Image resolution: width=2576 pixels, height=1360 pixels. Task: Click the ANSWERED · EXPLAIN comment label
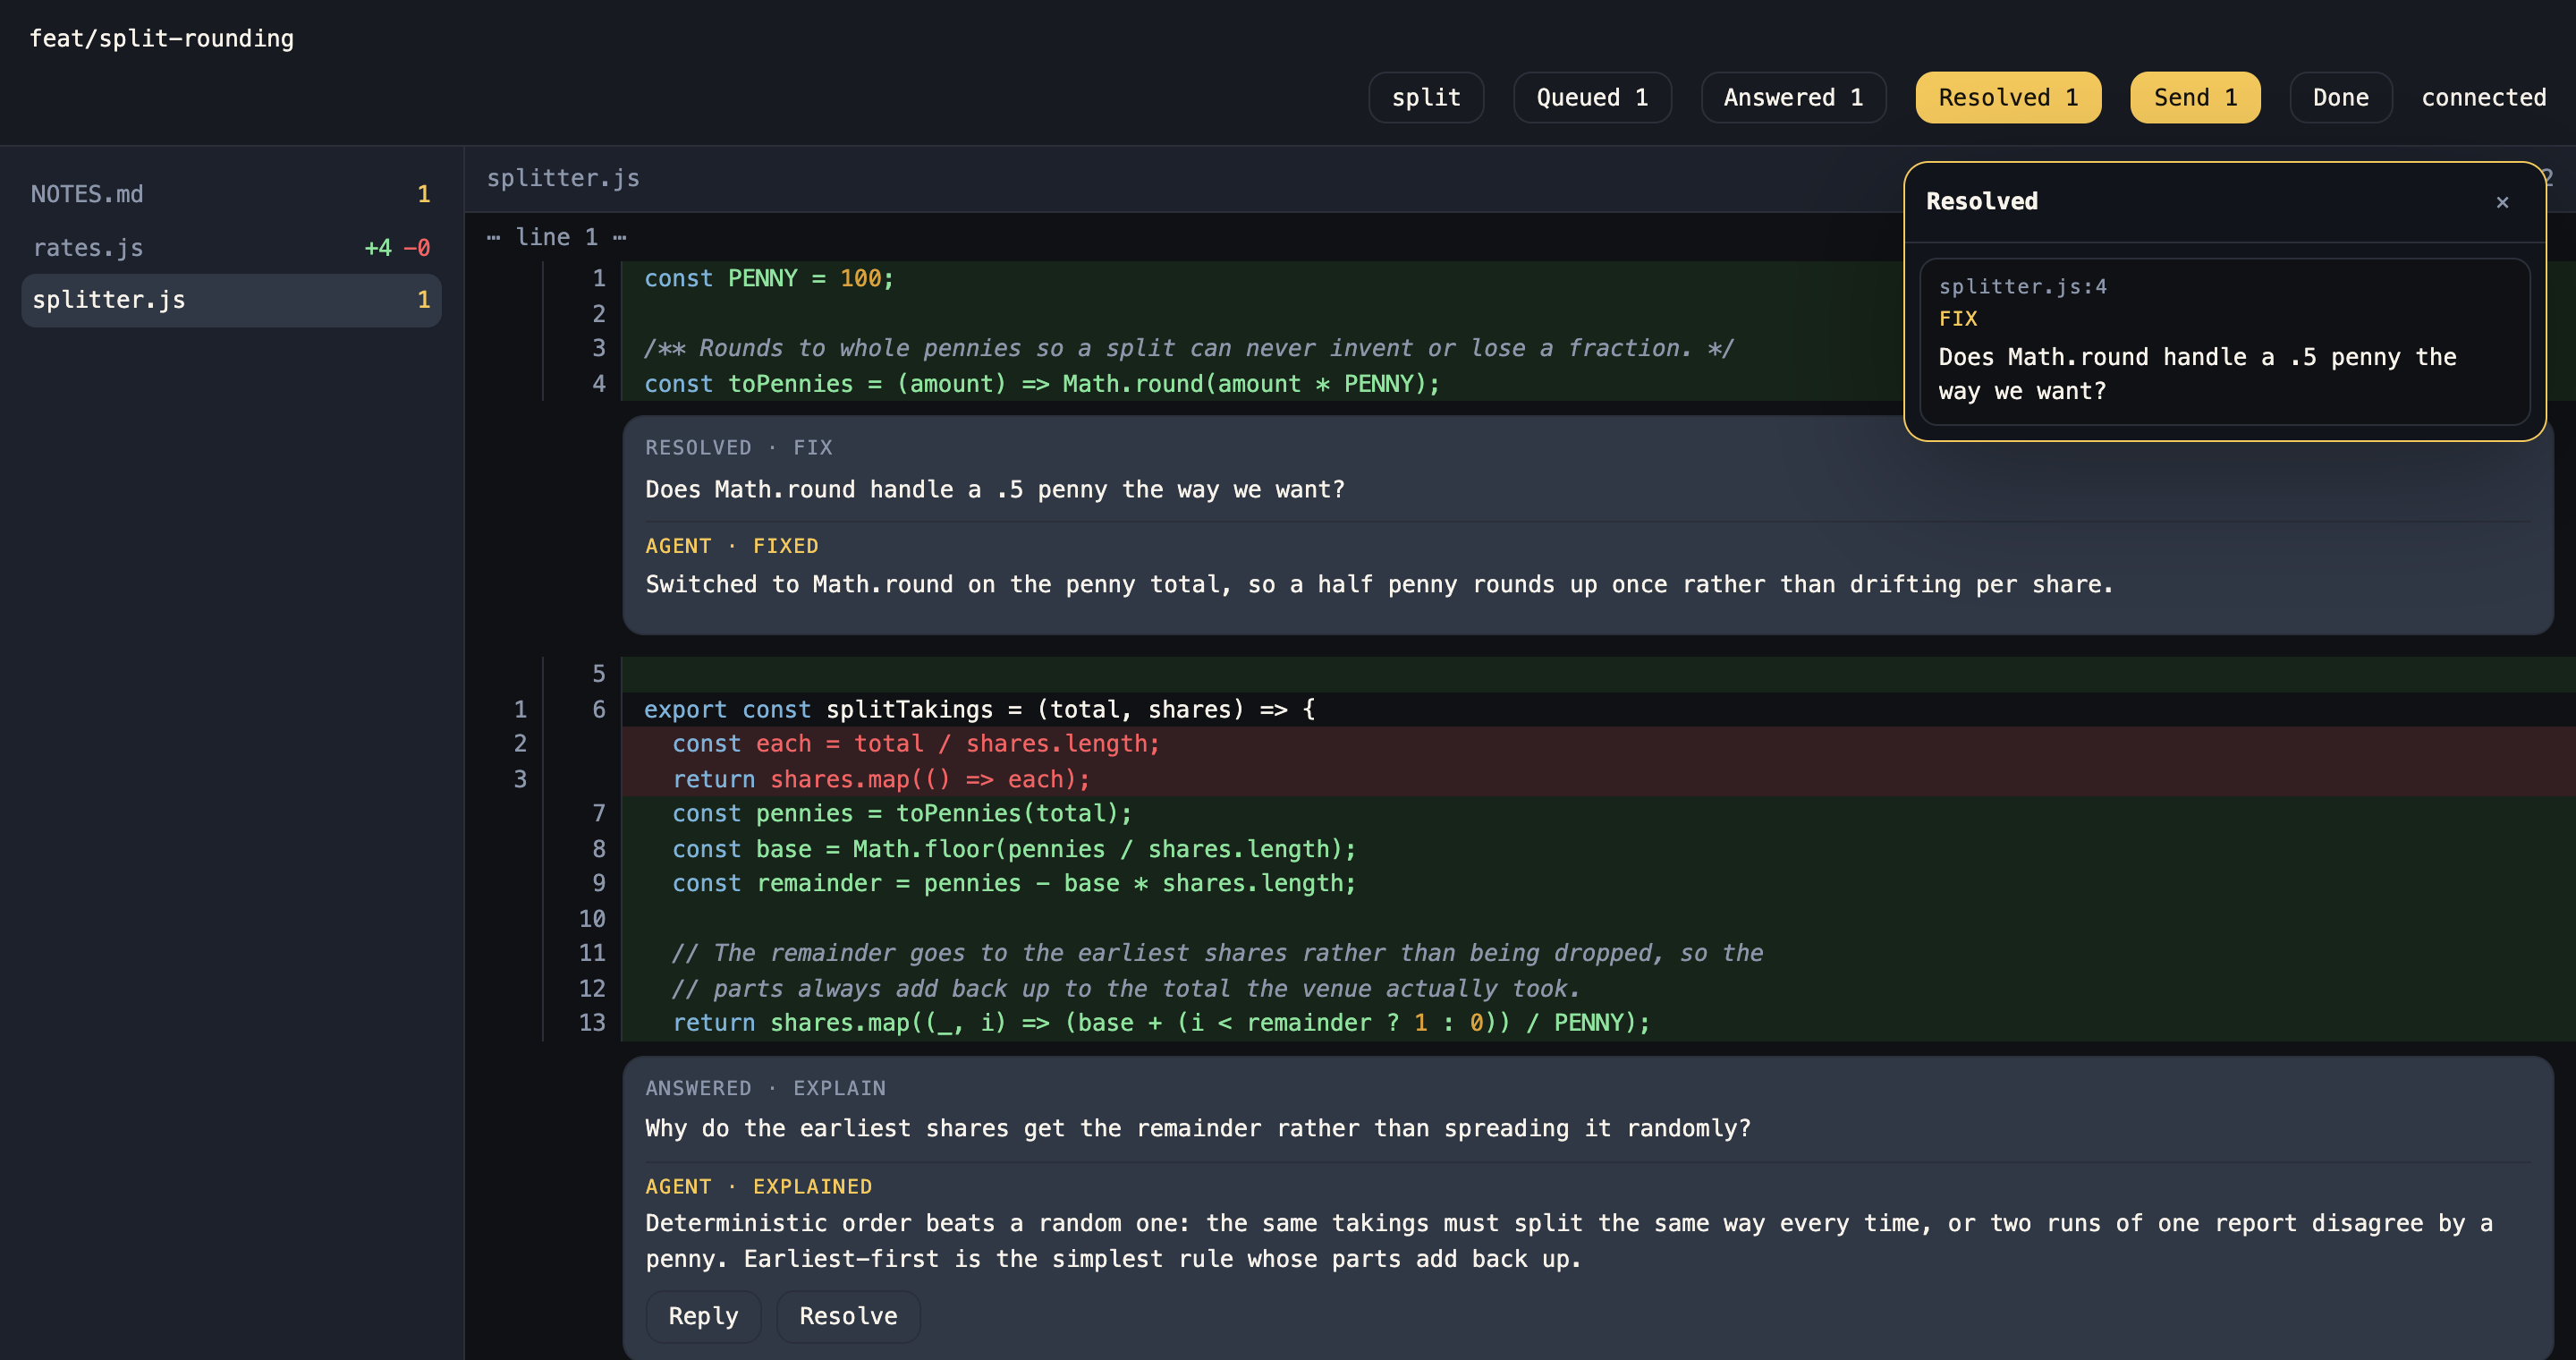[765, 1088]
